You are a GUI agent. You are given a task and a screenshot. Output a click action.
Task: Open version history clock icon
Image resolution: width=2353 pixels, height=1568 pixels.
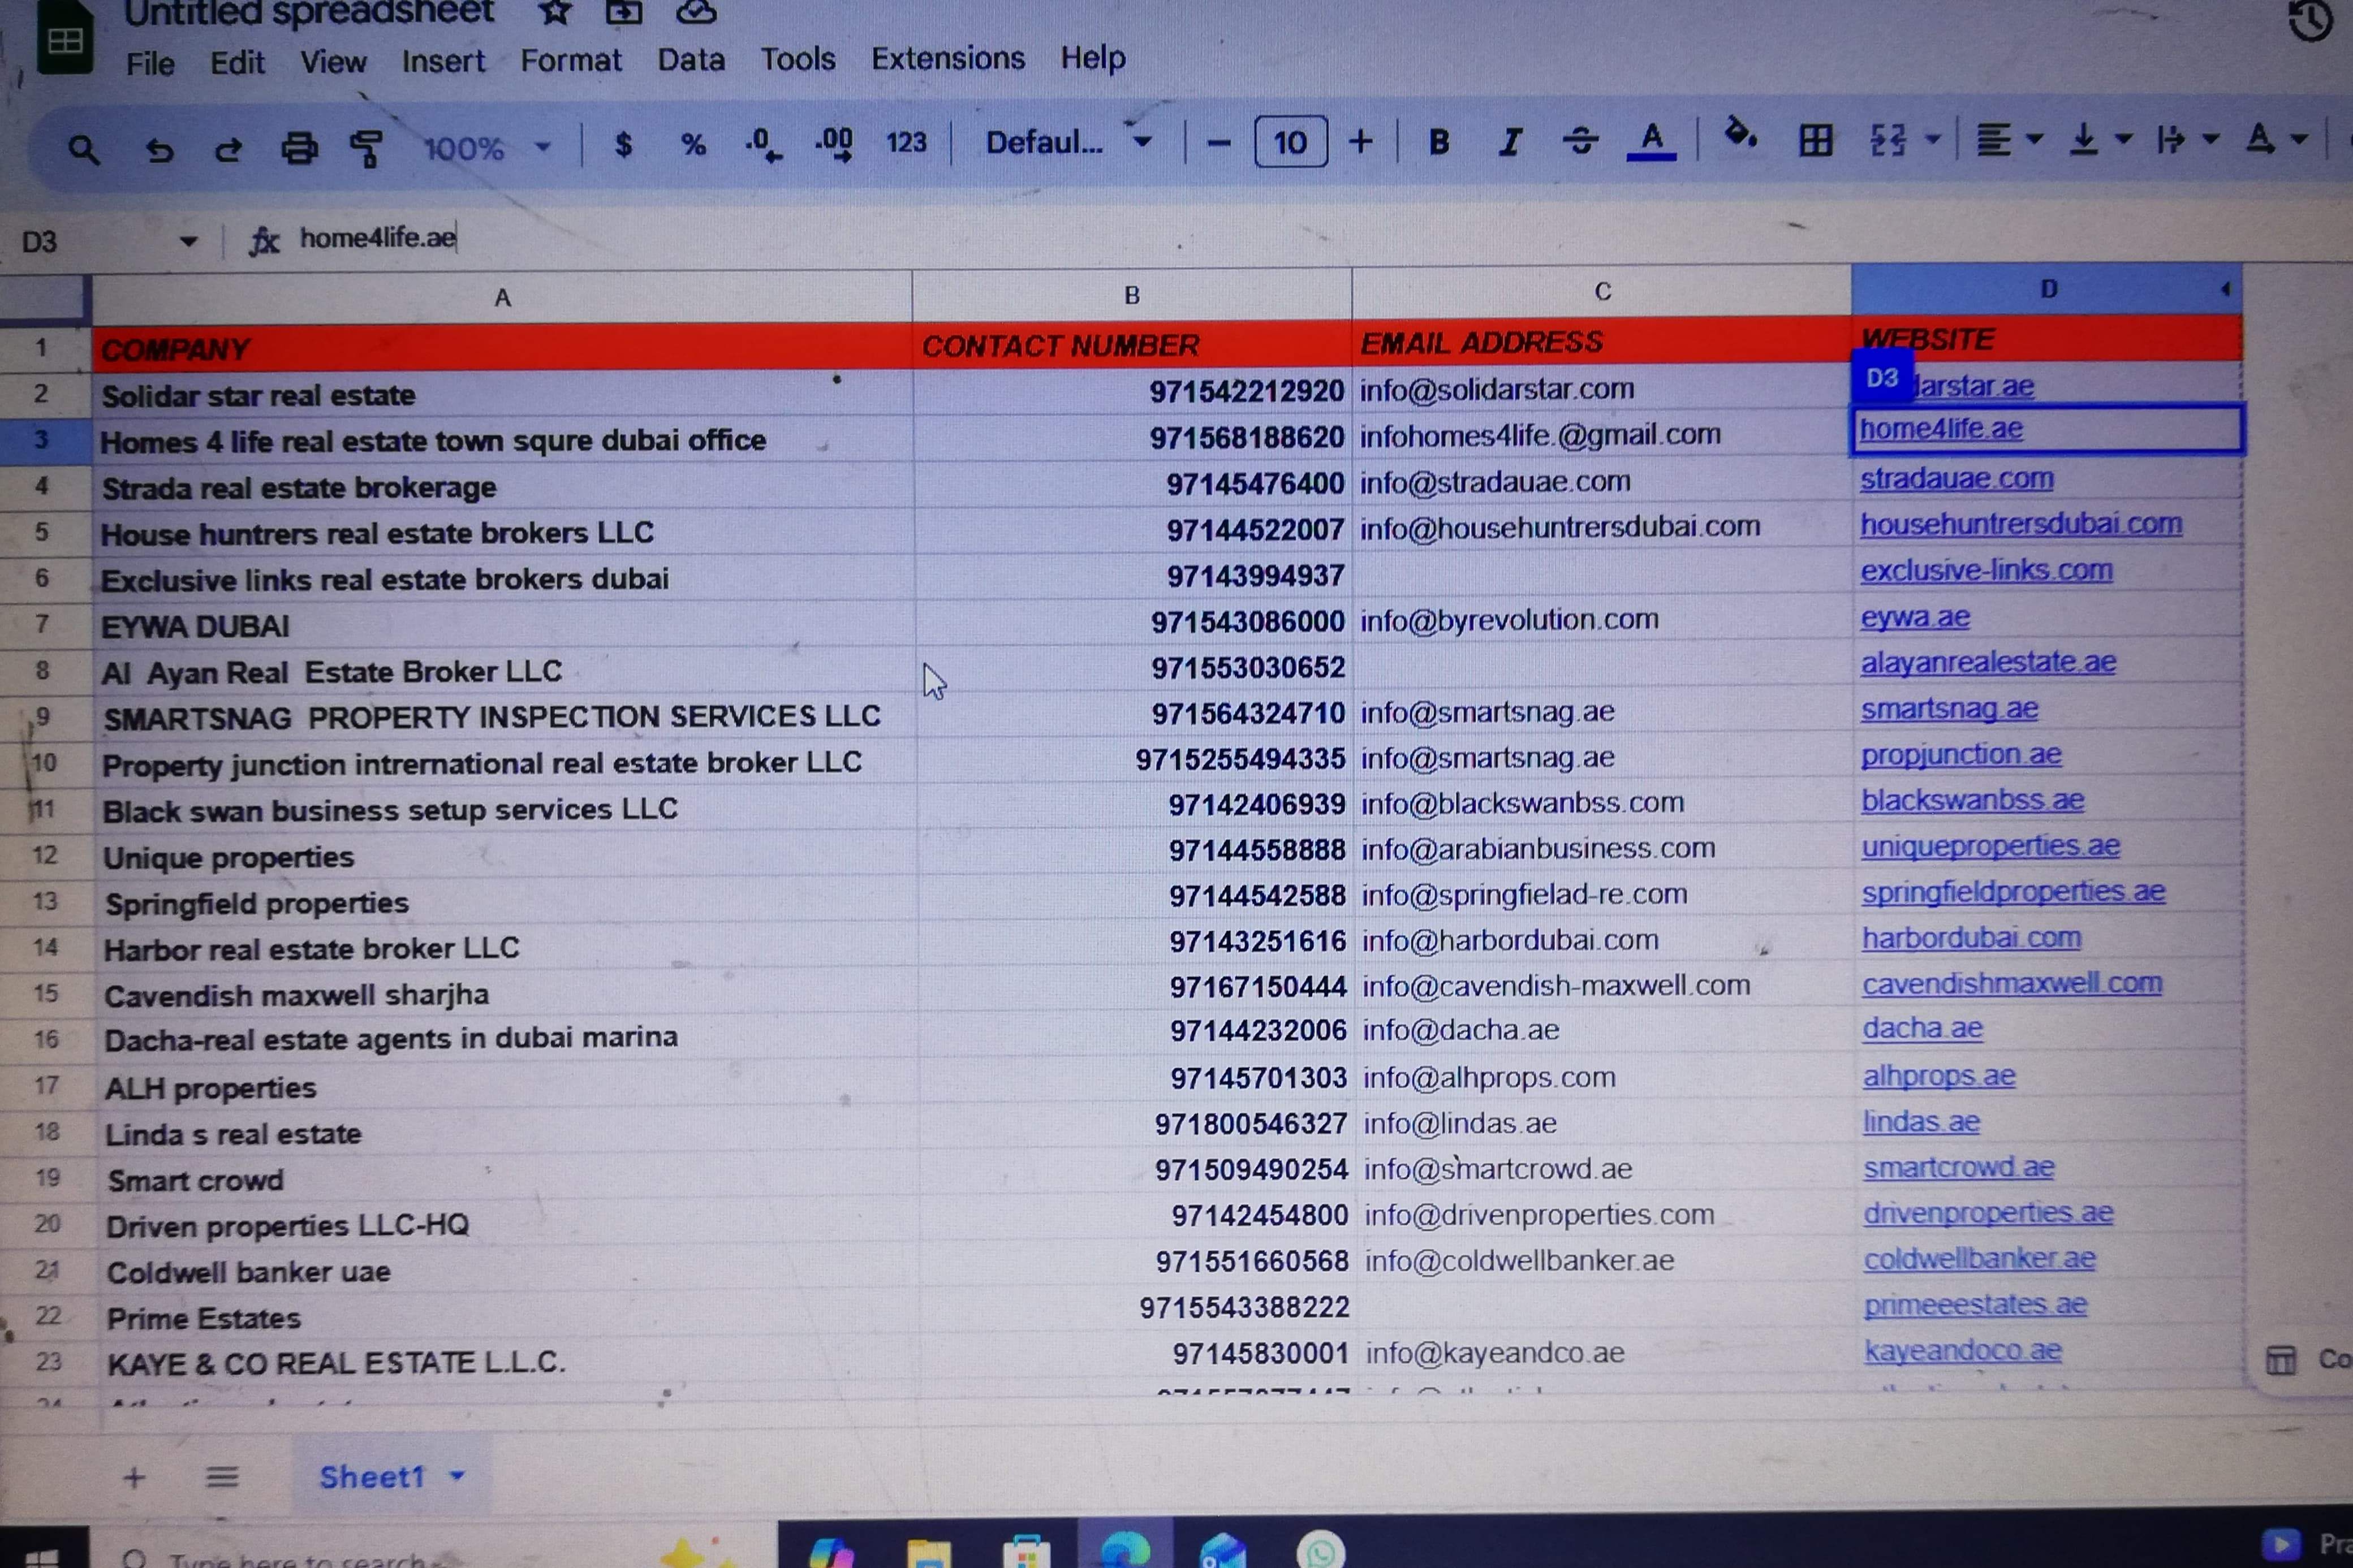pyautogui.click(x=2310, y=20)
